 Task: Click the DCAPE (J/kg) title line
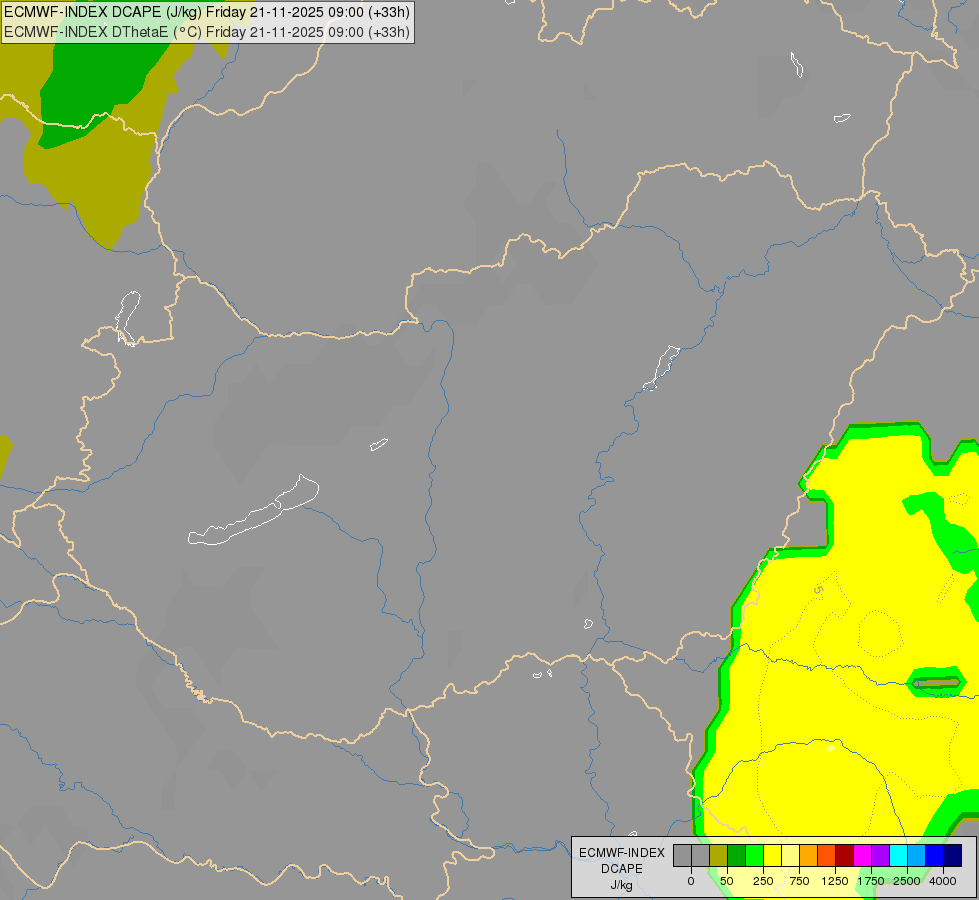point(207,12)
